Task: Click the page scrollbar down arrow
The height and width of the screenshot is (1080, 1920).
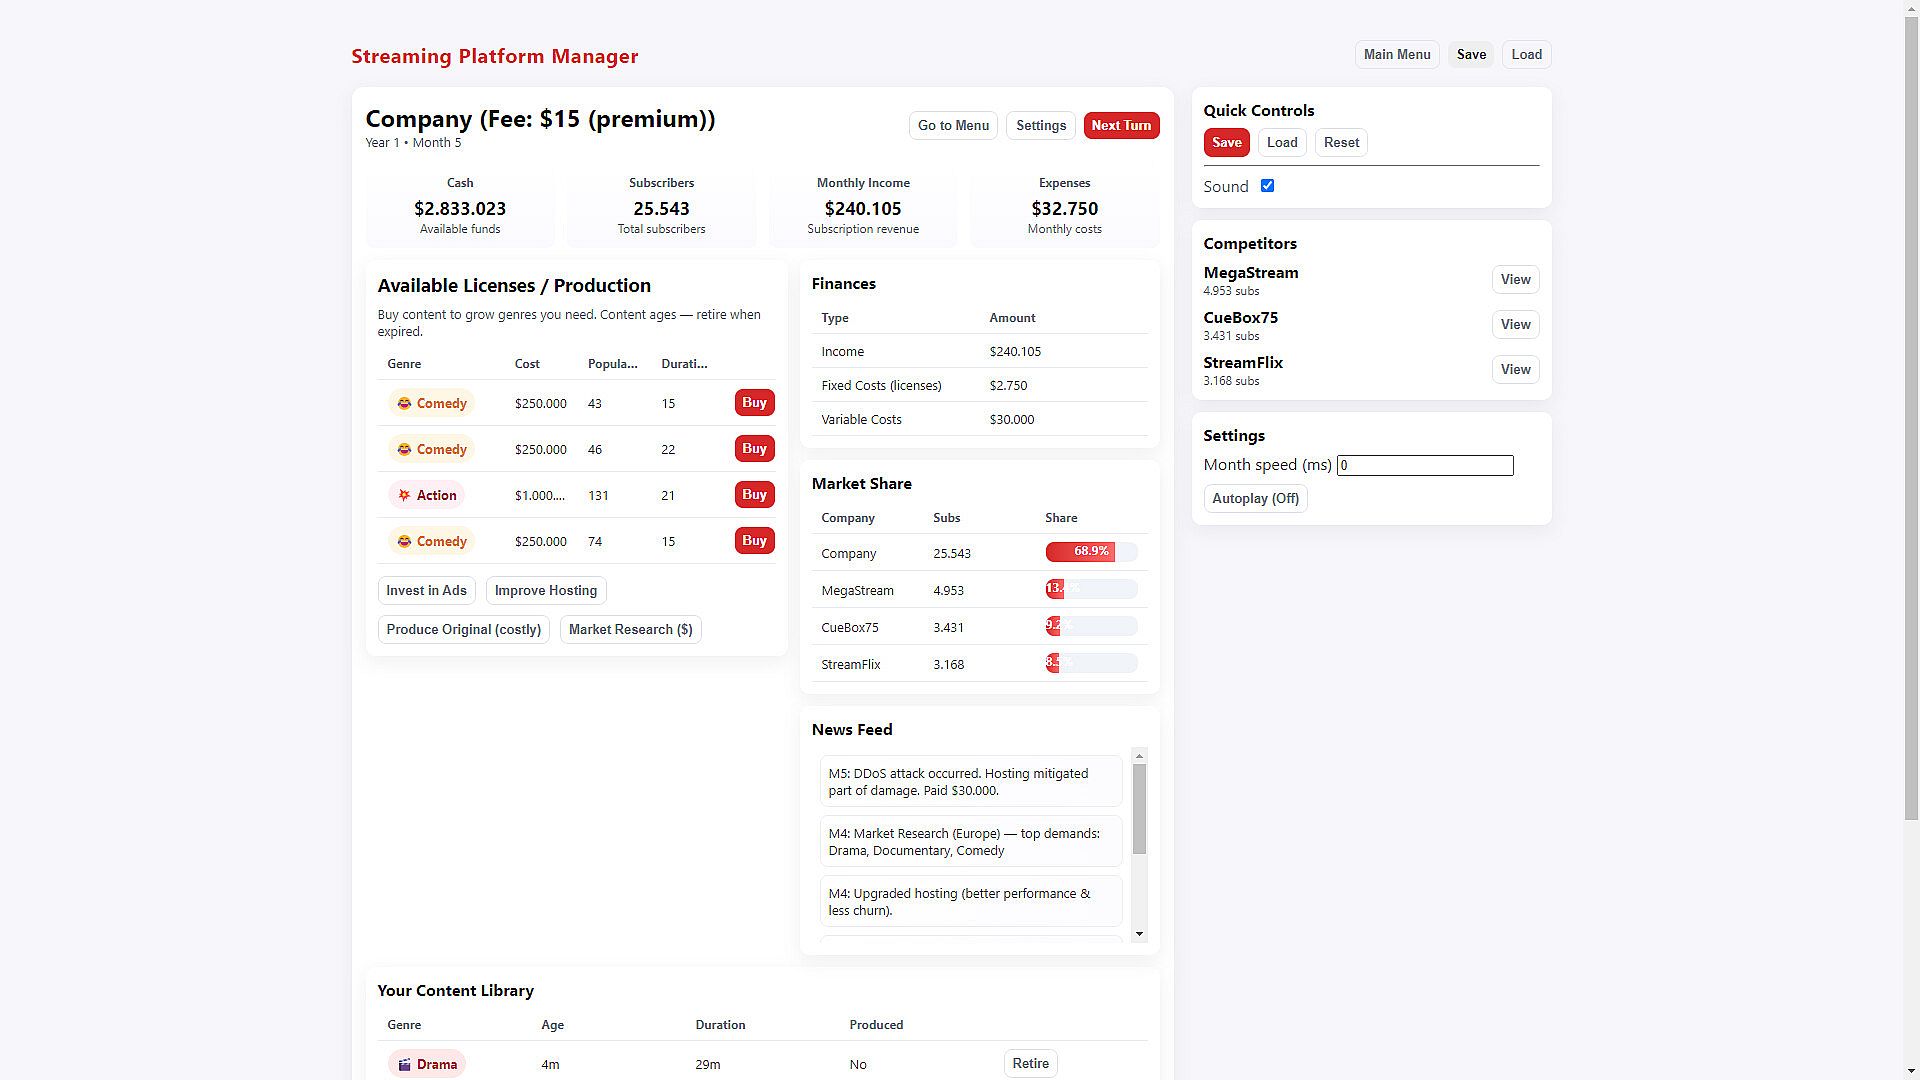Action: pos(1911,1072)
